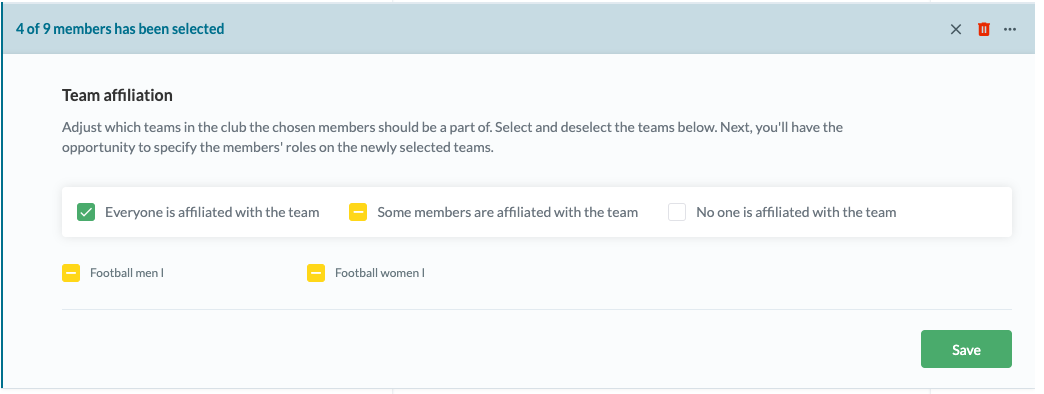The height and width of the screenshot is (394, 1044).
Task: Click the empty middle of the blue header bar
Action: (586, 29)
